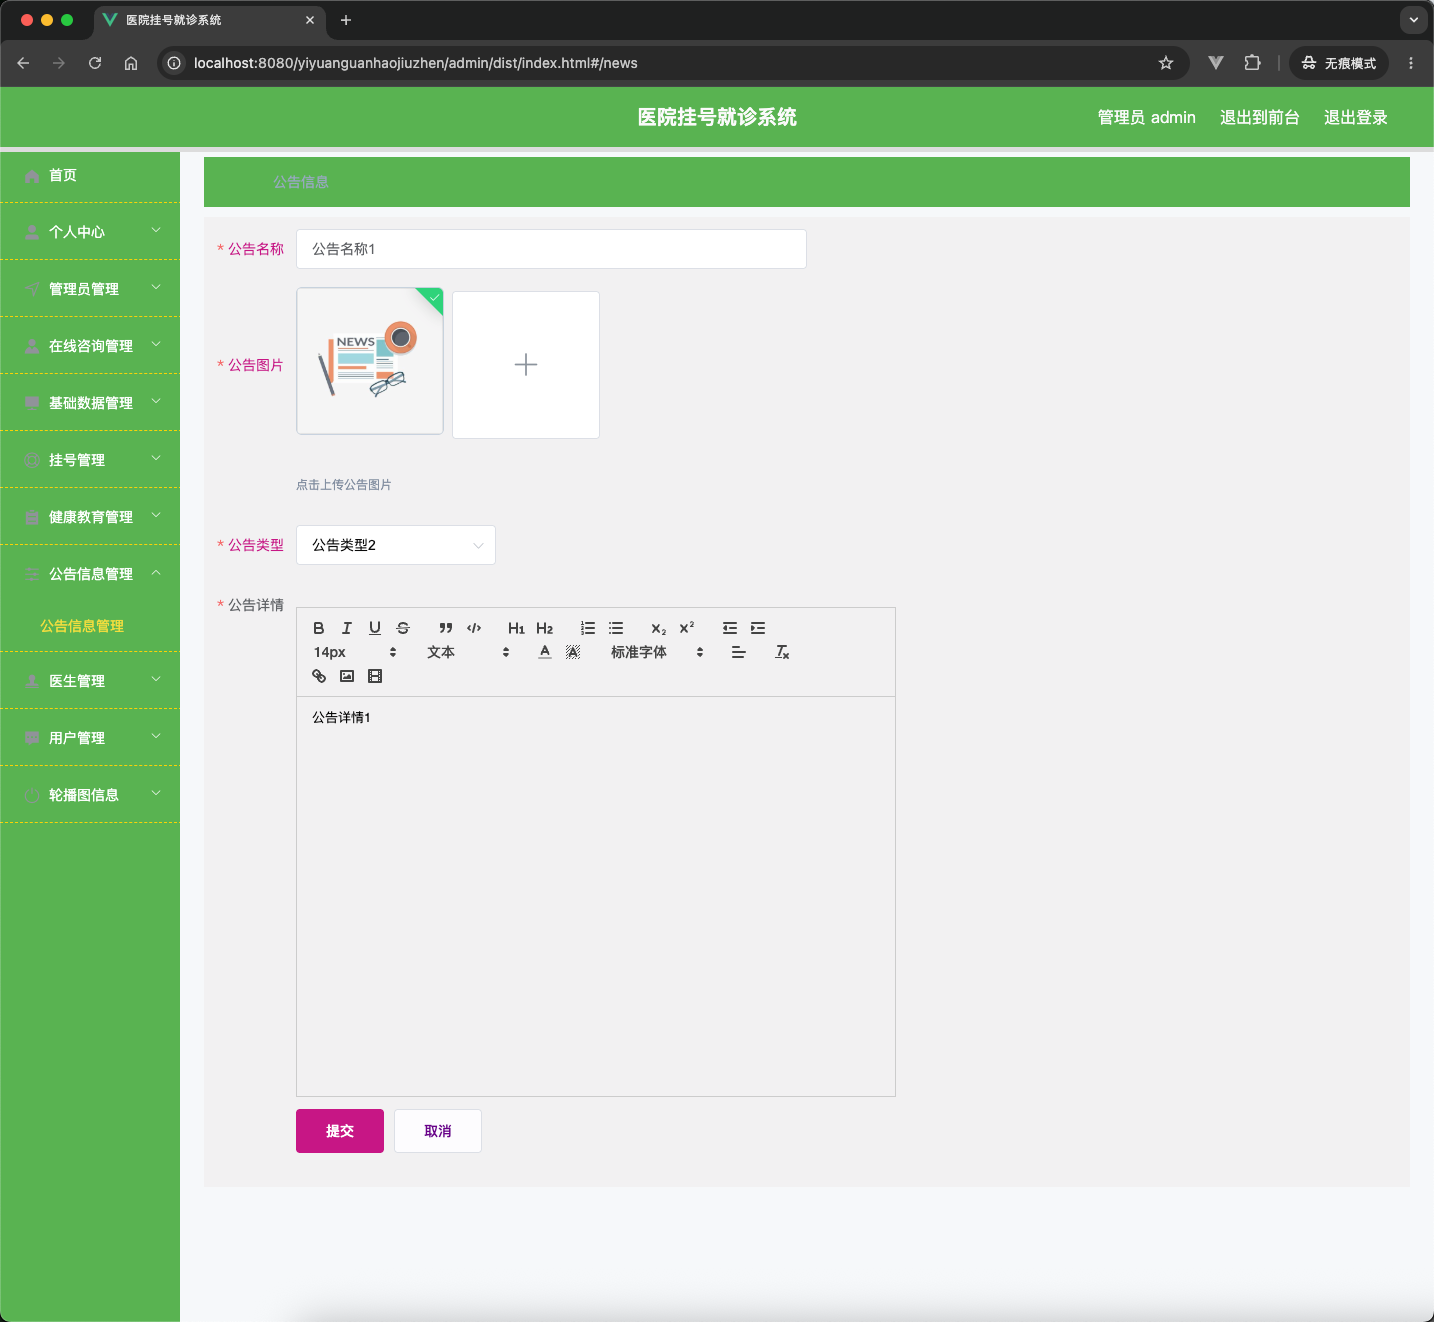Apply subscript formatting
This screenshot has width=1434, height=1322.
[x=658, y=628]
